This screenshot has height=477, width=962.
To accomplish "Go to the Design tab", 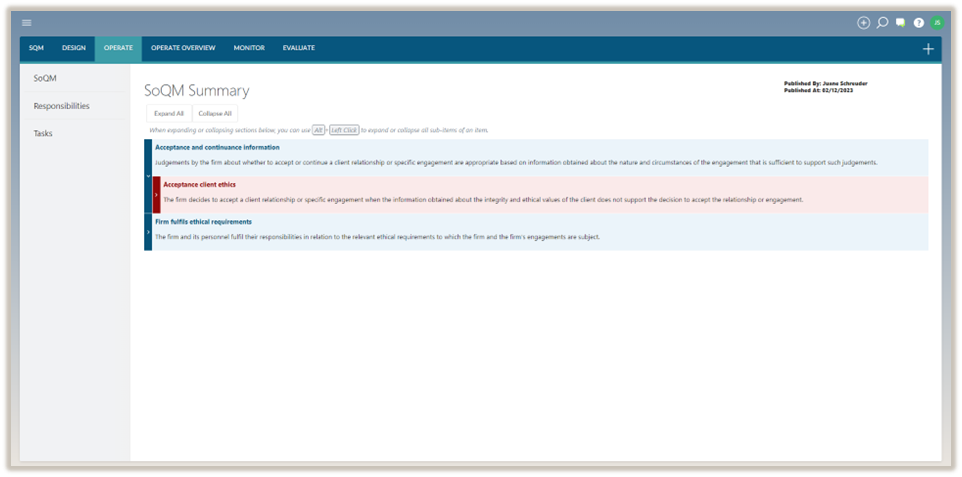I will [x=73, y=48].
